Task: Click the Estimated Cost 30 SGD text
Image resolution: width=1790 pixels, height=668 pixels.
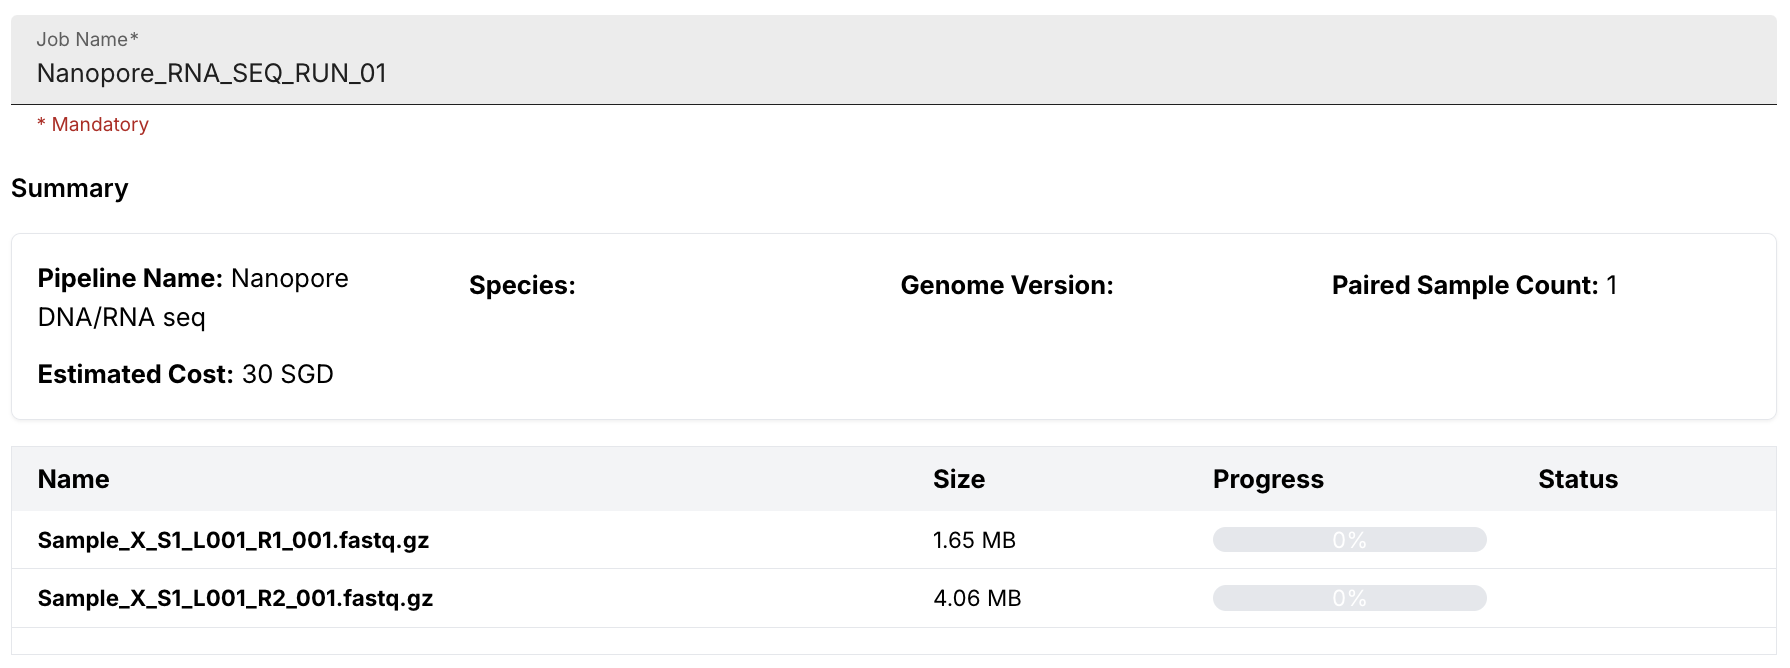Action: coord(185,374)
